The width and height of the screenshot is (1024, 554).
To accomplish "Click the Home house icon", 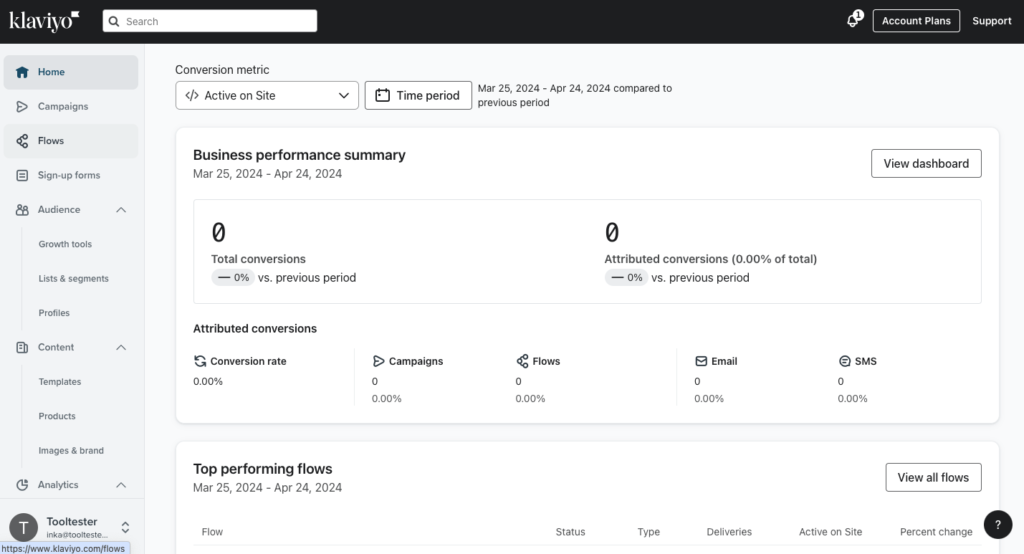I will pos(22,72).
